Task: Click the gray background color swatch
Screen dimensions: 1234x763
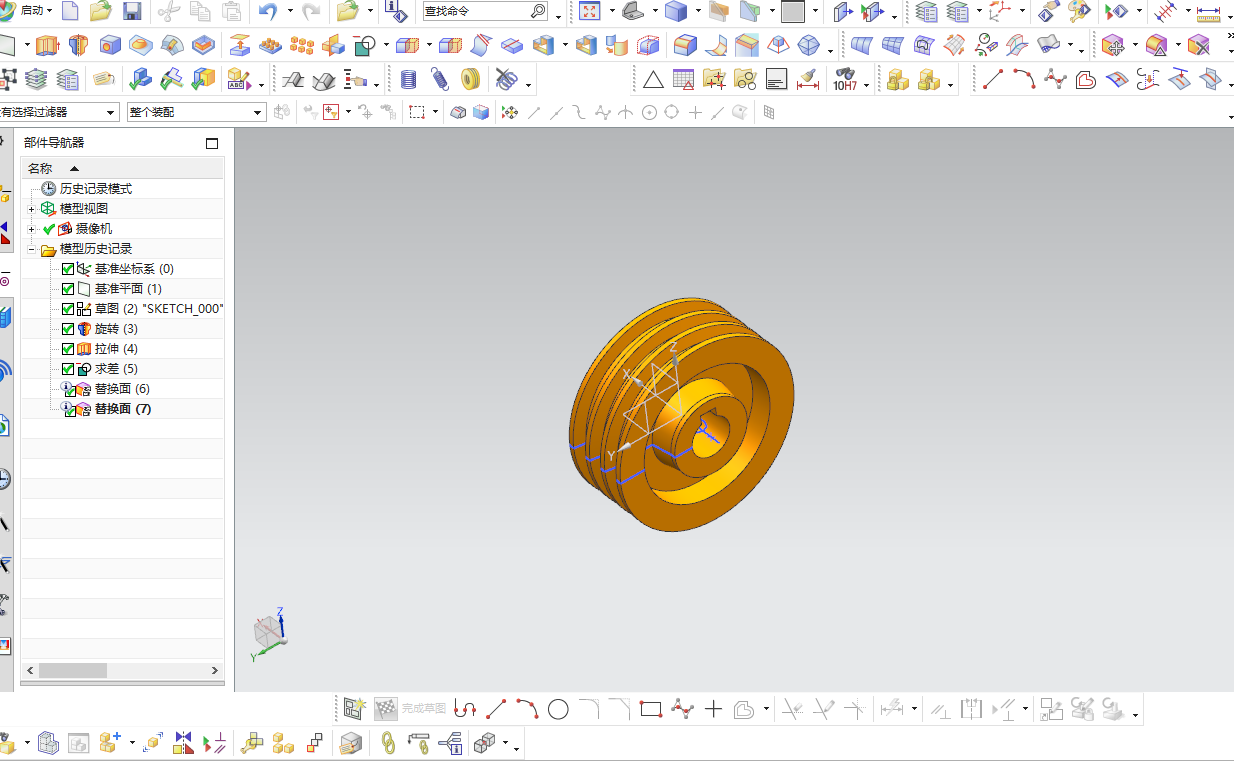Action: pyautogui.click(x=793, y=12)
